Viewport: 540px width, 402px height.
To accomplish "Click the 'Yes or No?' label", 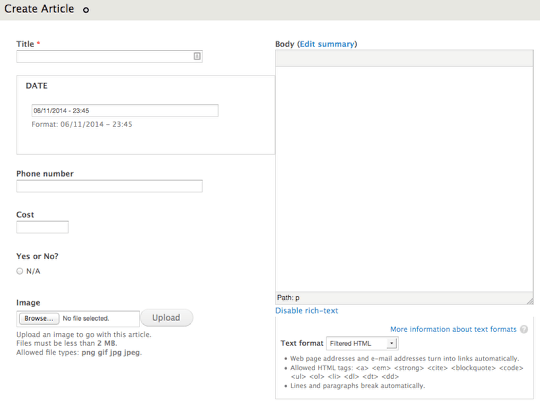I will (x=37, y=256).
